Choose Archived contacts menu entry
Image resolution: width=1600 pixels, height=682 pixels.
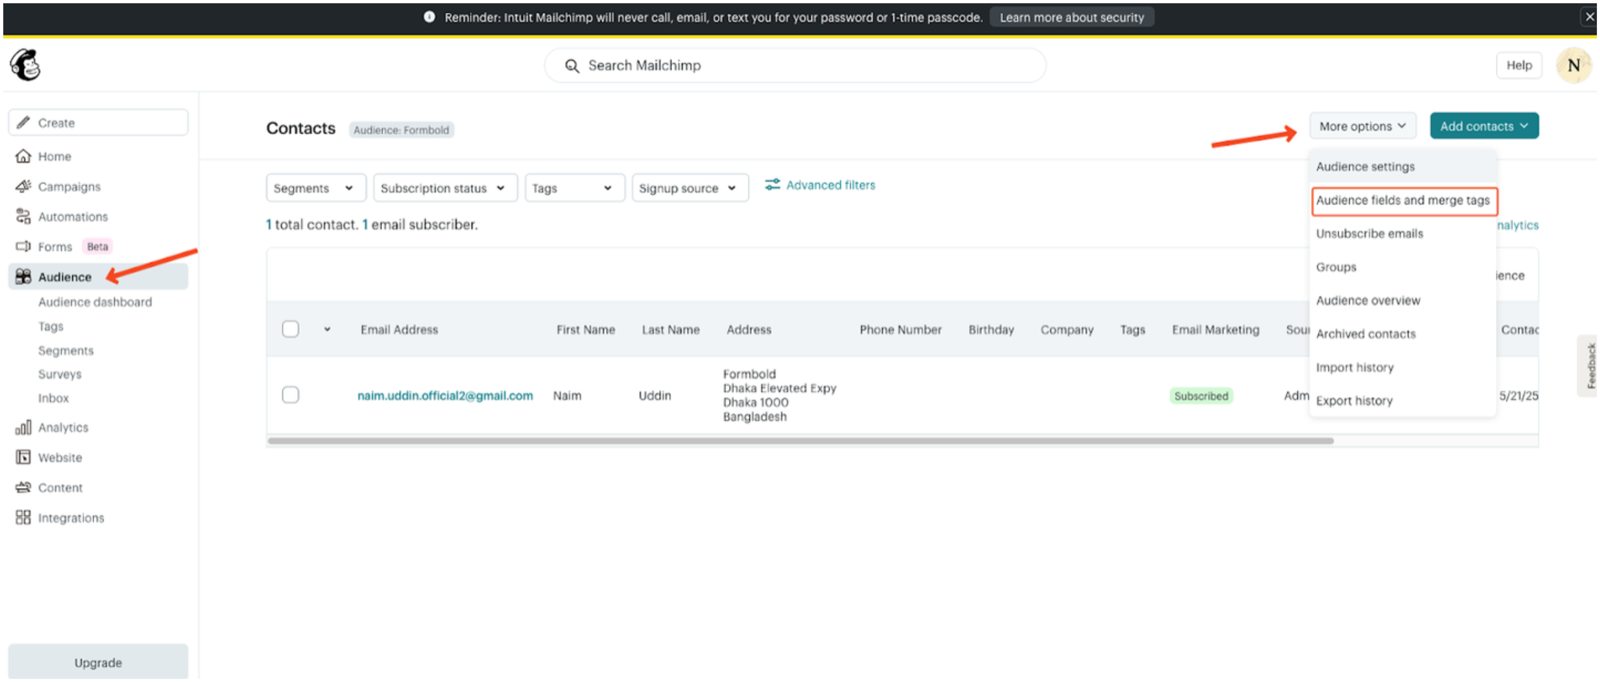1403,334
